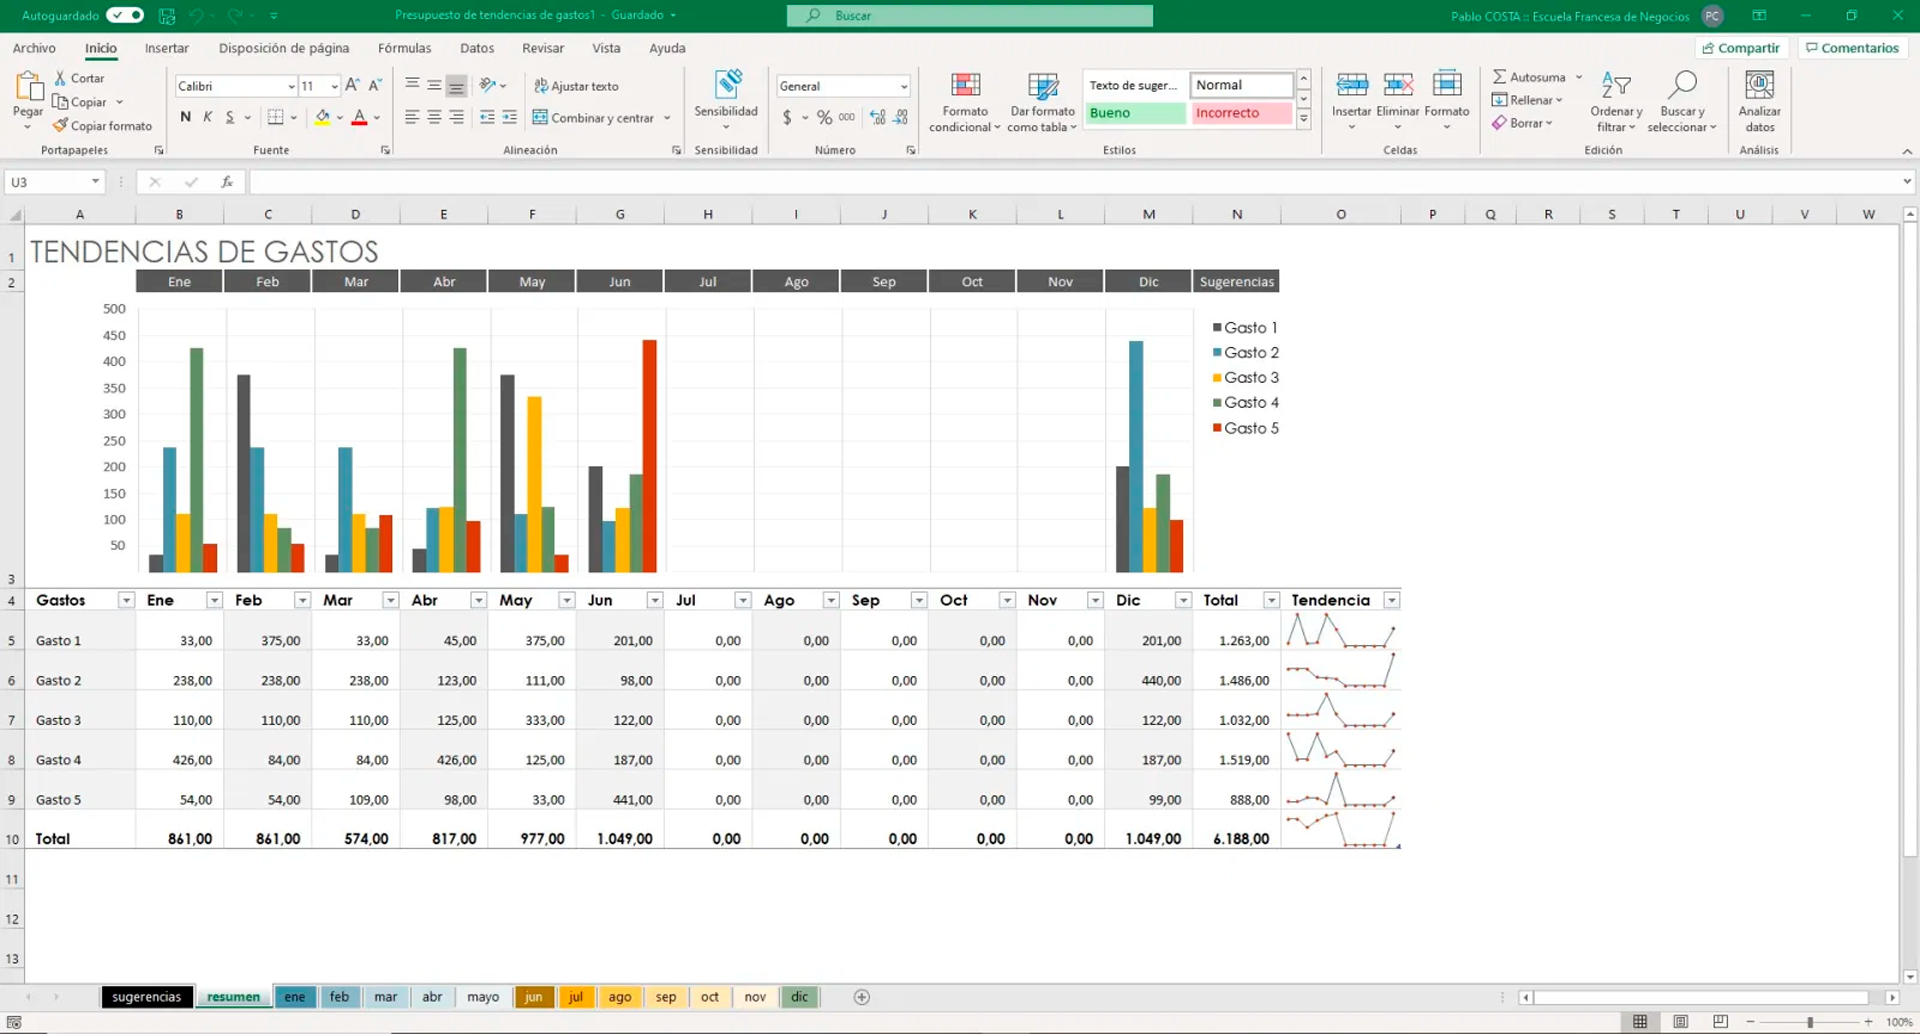Switch to Normal view in status bar
1920x1034 pixels.
coord(1640,1022)
